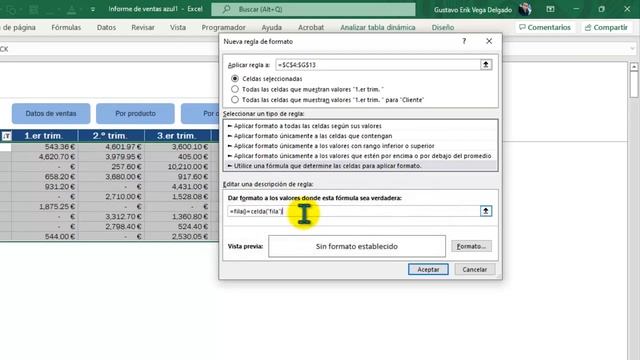Open the ribbon display options icon
Image resolution: width=640 pixels, height=360 pixels.
(551, 9)
